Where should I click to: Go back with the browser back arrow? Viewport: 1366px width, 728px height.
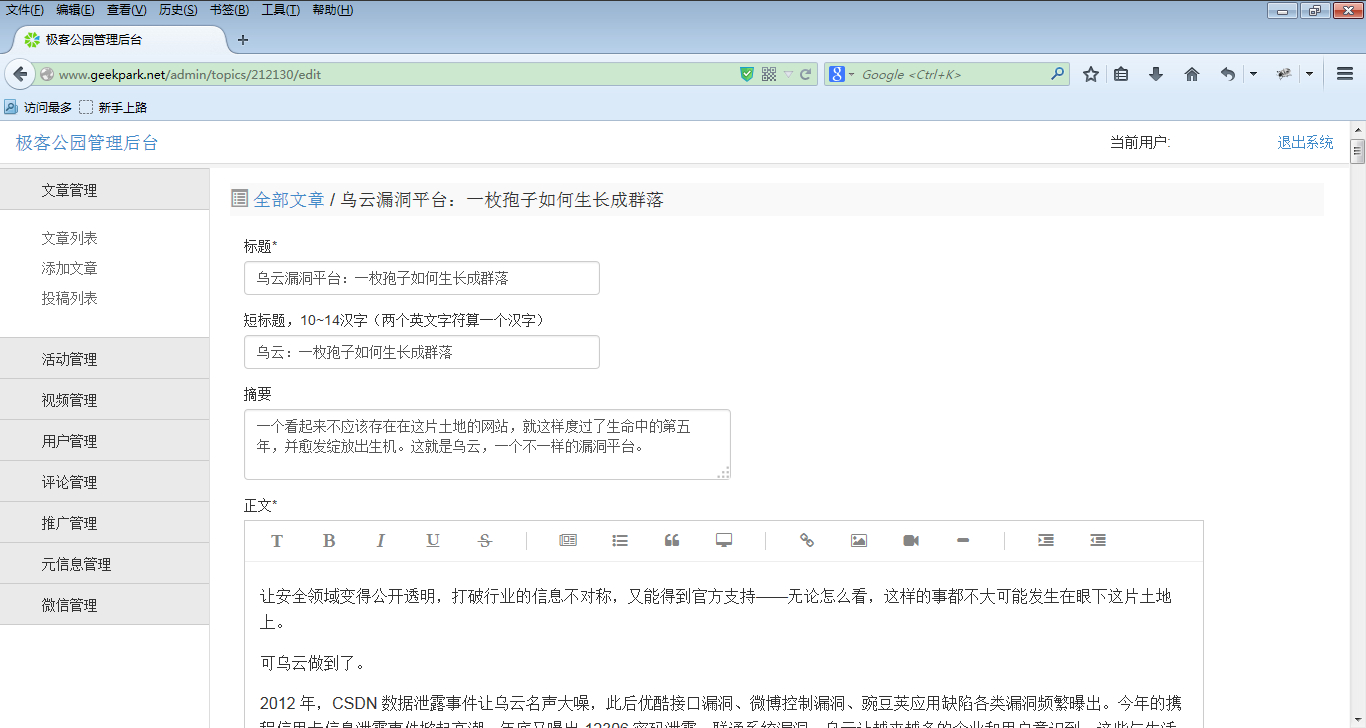tap(19, 74)
